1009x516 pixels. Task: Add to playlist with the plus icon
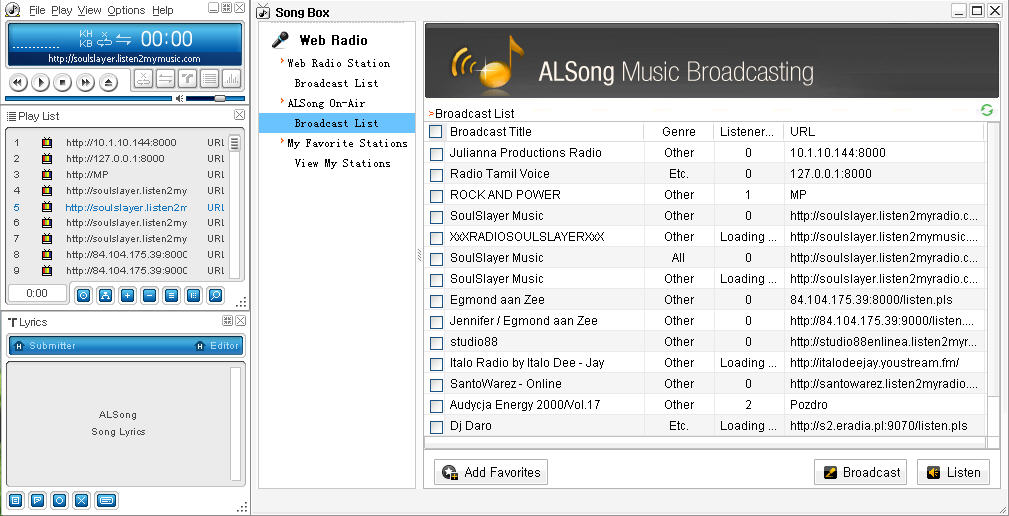[127, 295]
